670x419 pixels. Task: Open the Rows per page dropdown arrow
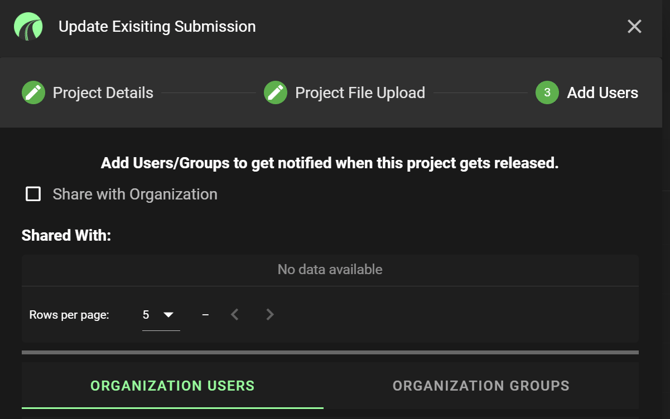coord(168,315)
